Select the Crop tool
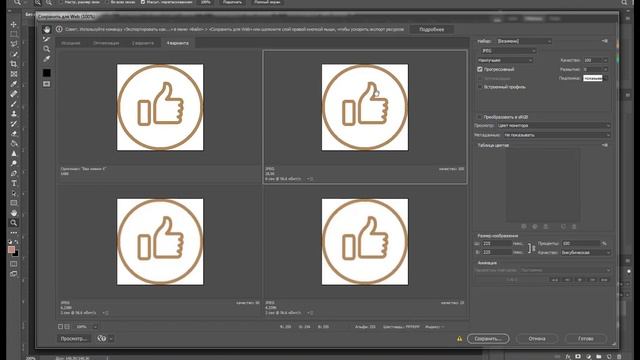640x360 pixels. click(13, 64)
